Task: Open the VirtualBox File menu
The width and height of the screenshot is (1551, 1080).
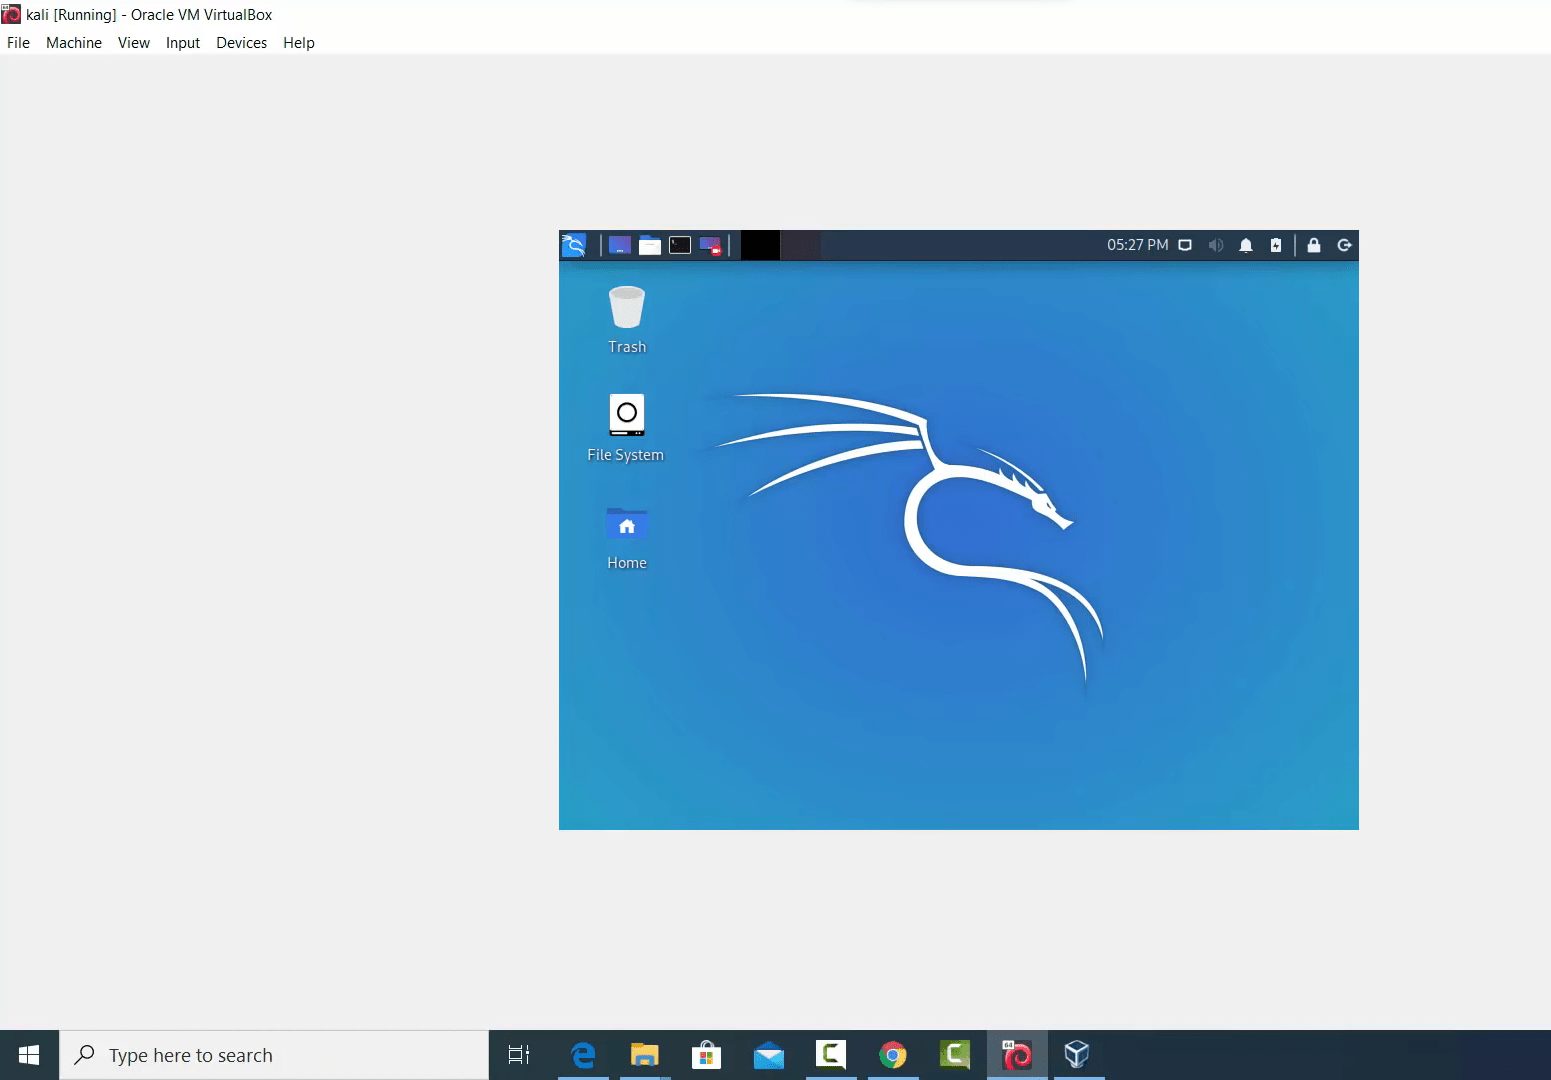Action: tap(18, 43)
